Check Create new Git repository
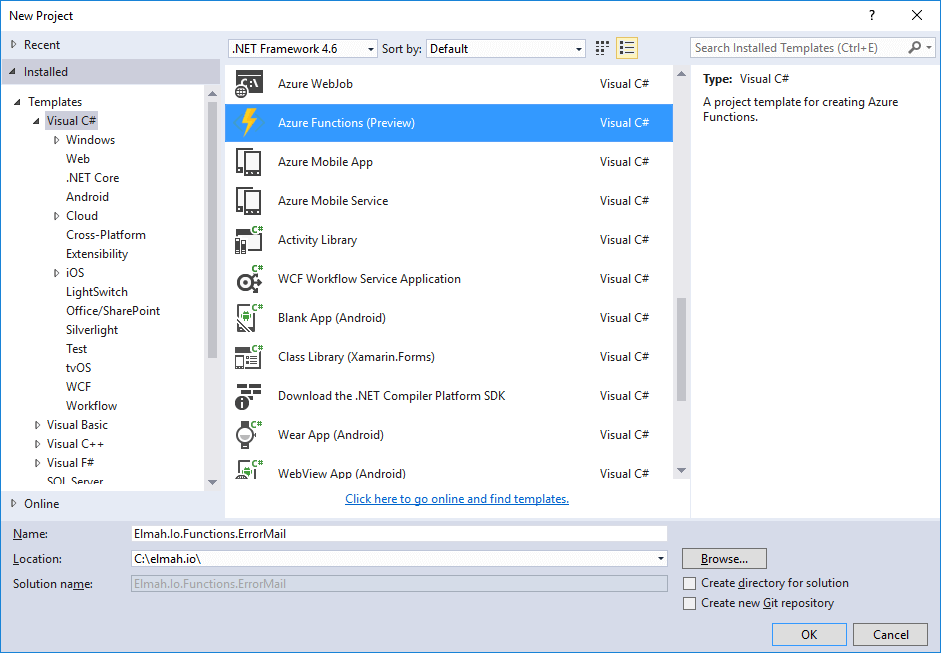941x653 pixels. [690, 603]
